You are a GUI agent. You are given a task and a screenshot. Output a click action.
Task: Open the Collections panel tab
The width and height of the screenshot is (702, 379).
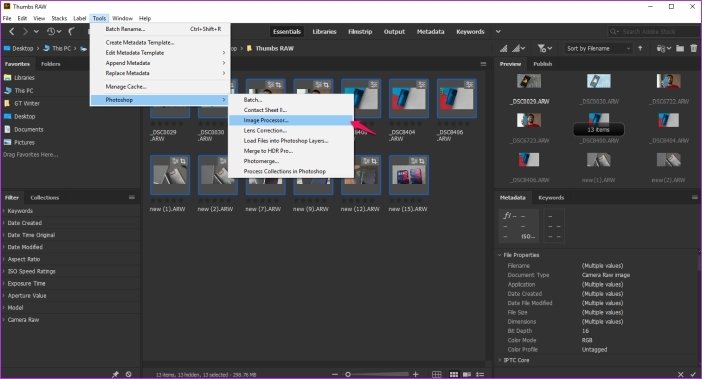(44, 197)
